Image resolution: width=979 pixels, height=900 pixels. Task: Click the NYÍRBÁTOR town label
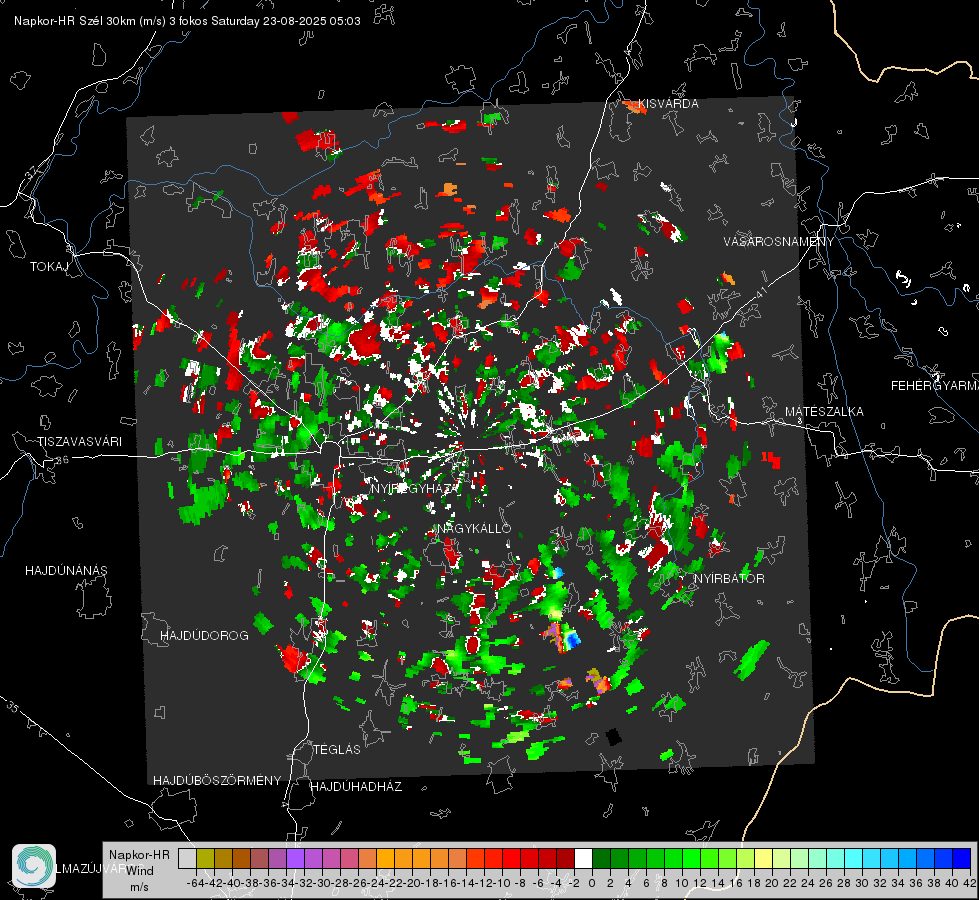729,579
